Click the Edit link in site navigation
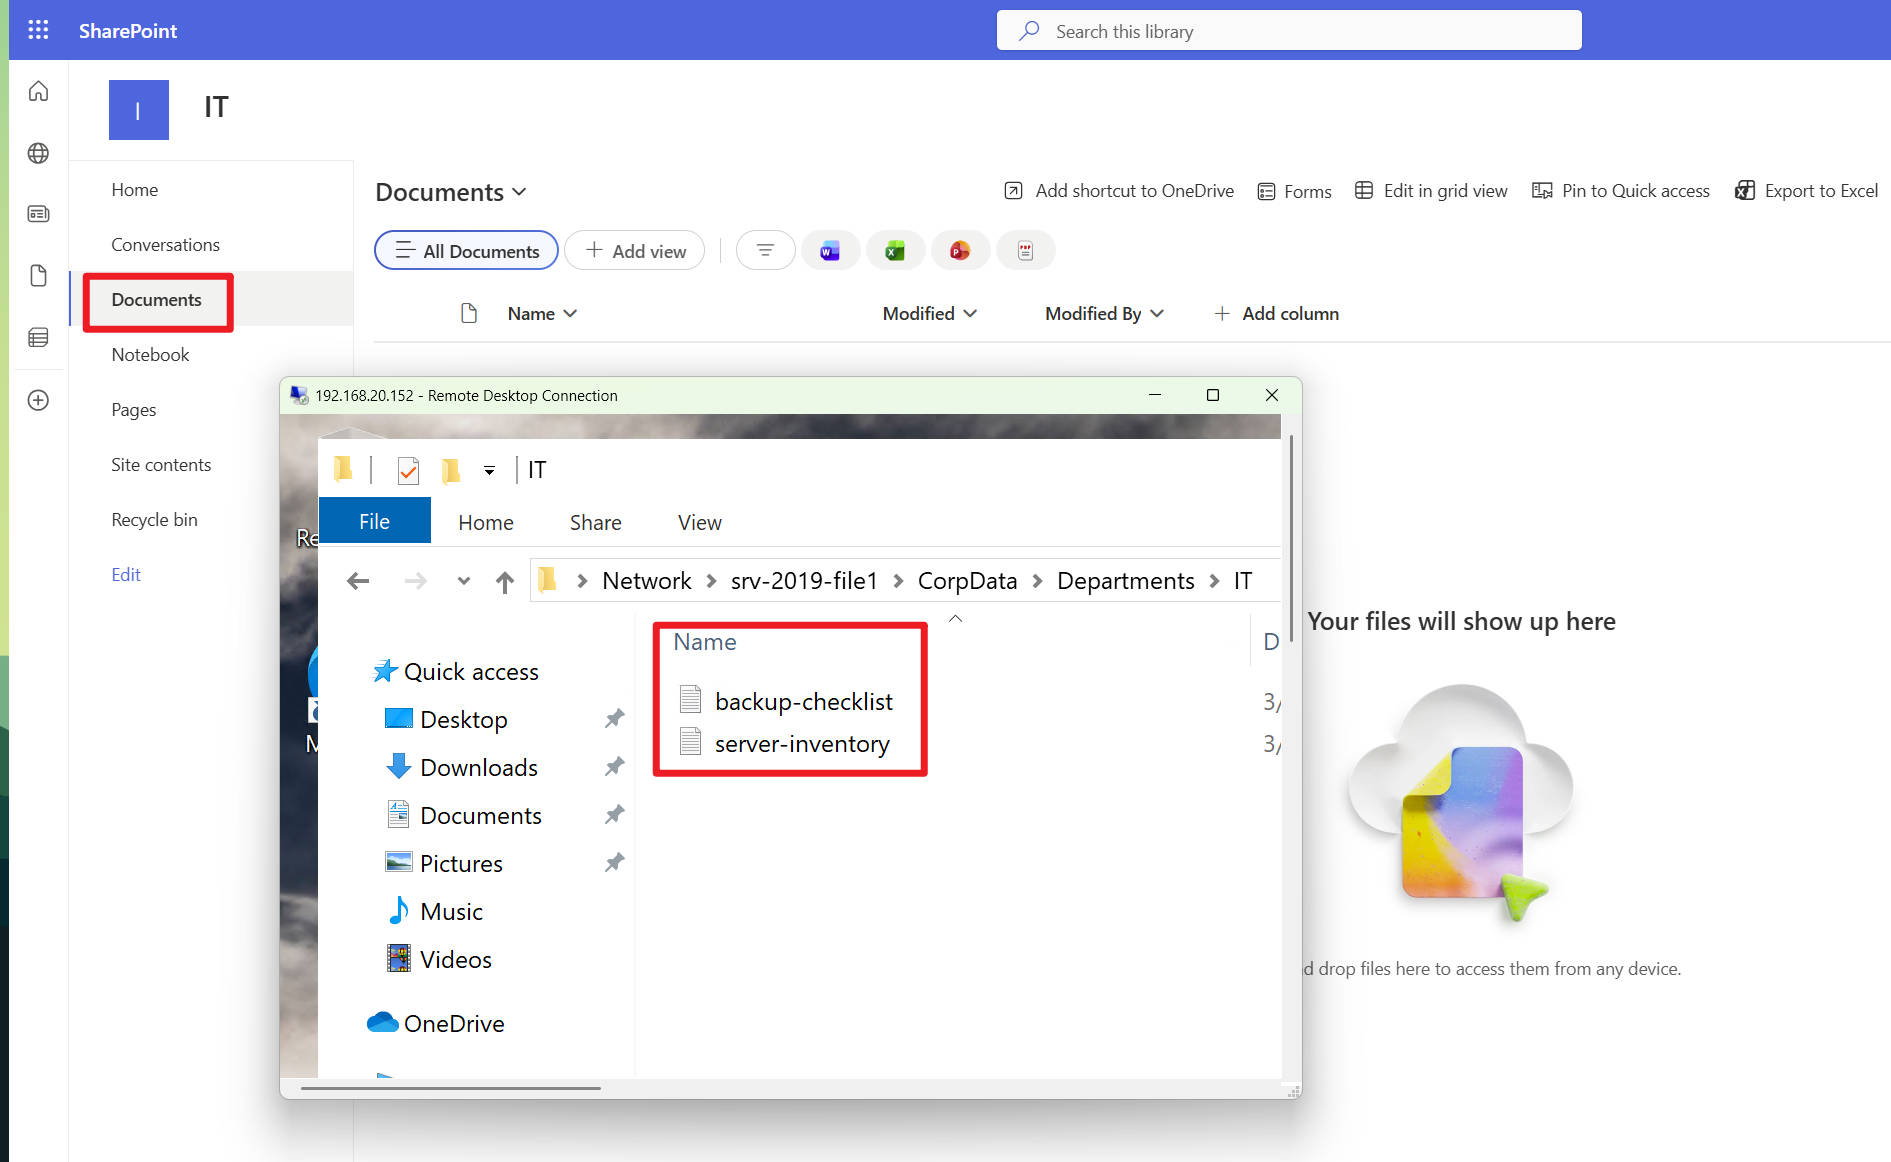Screen dimensions: 1891x1162 point(126,575)
